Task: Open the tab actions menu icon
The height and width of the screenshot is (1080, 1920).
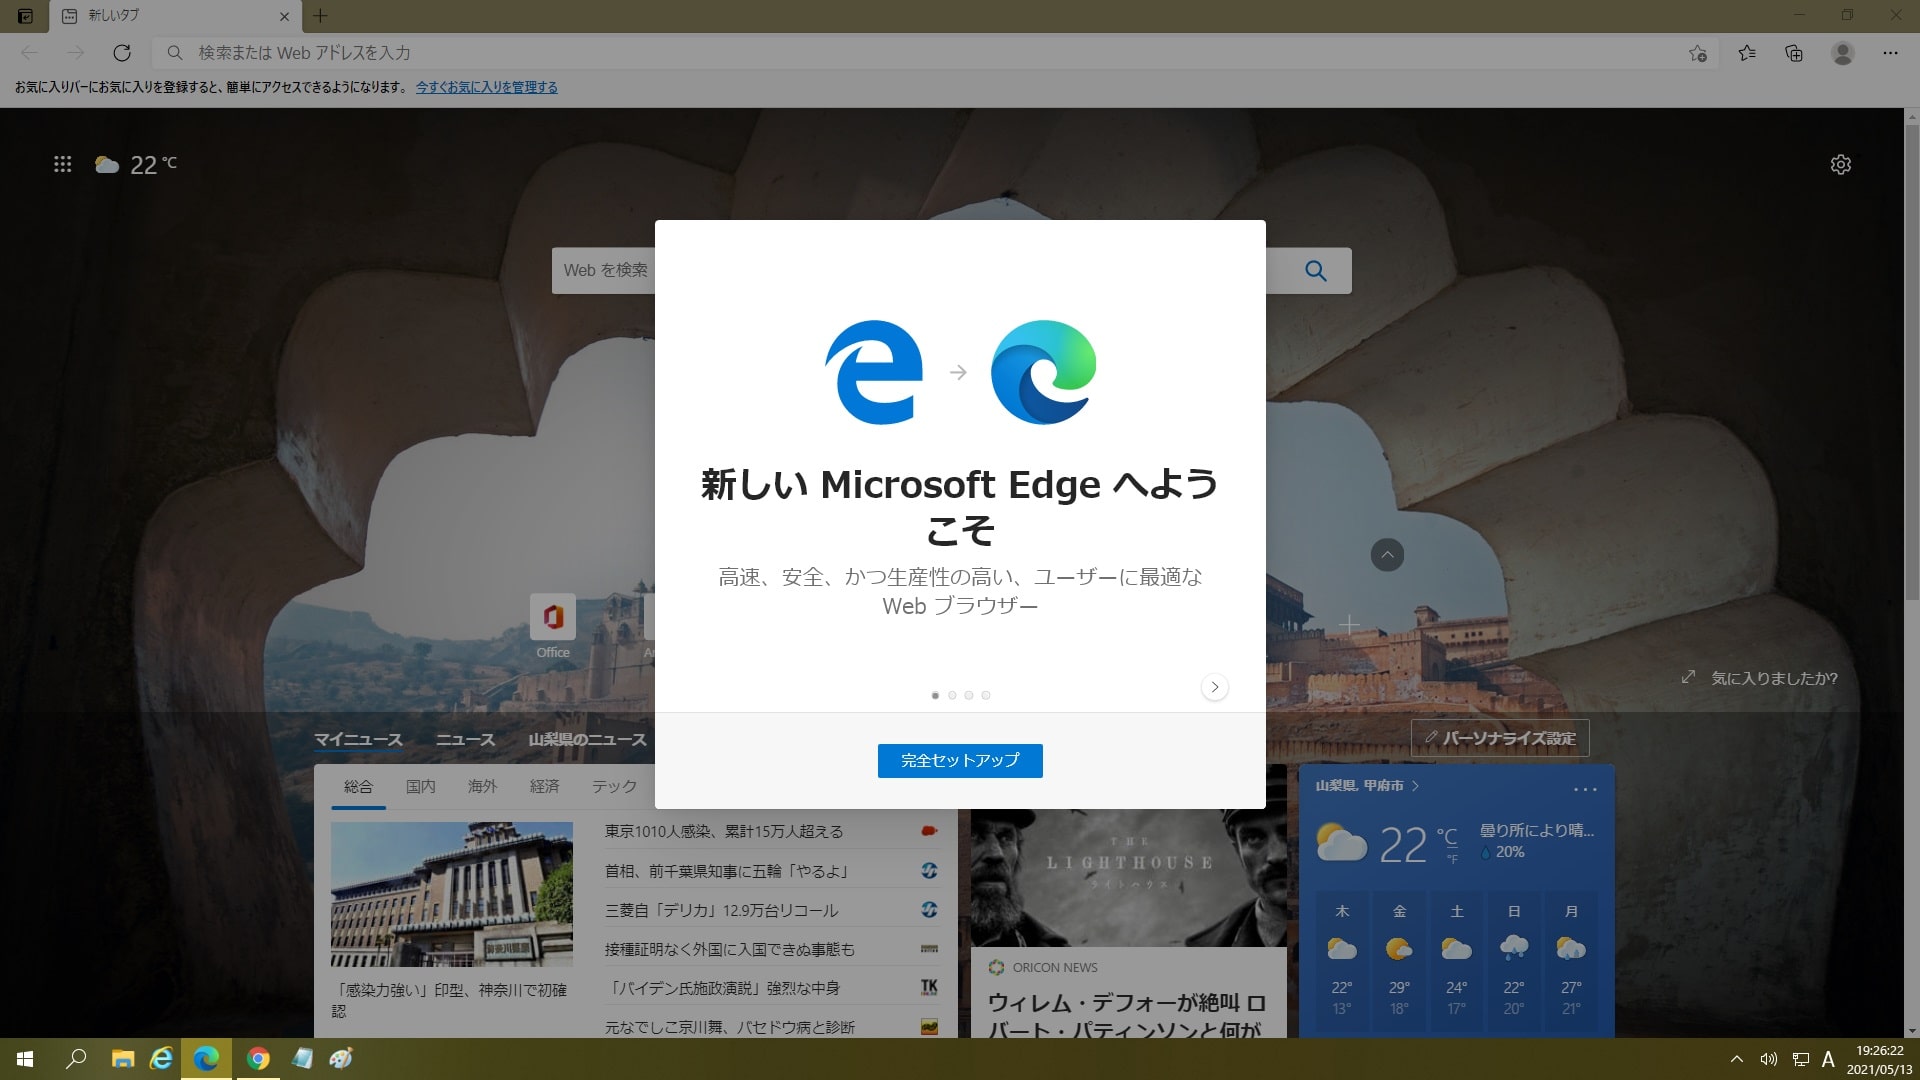Action: (26, 16)
